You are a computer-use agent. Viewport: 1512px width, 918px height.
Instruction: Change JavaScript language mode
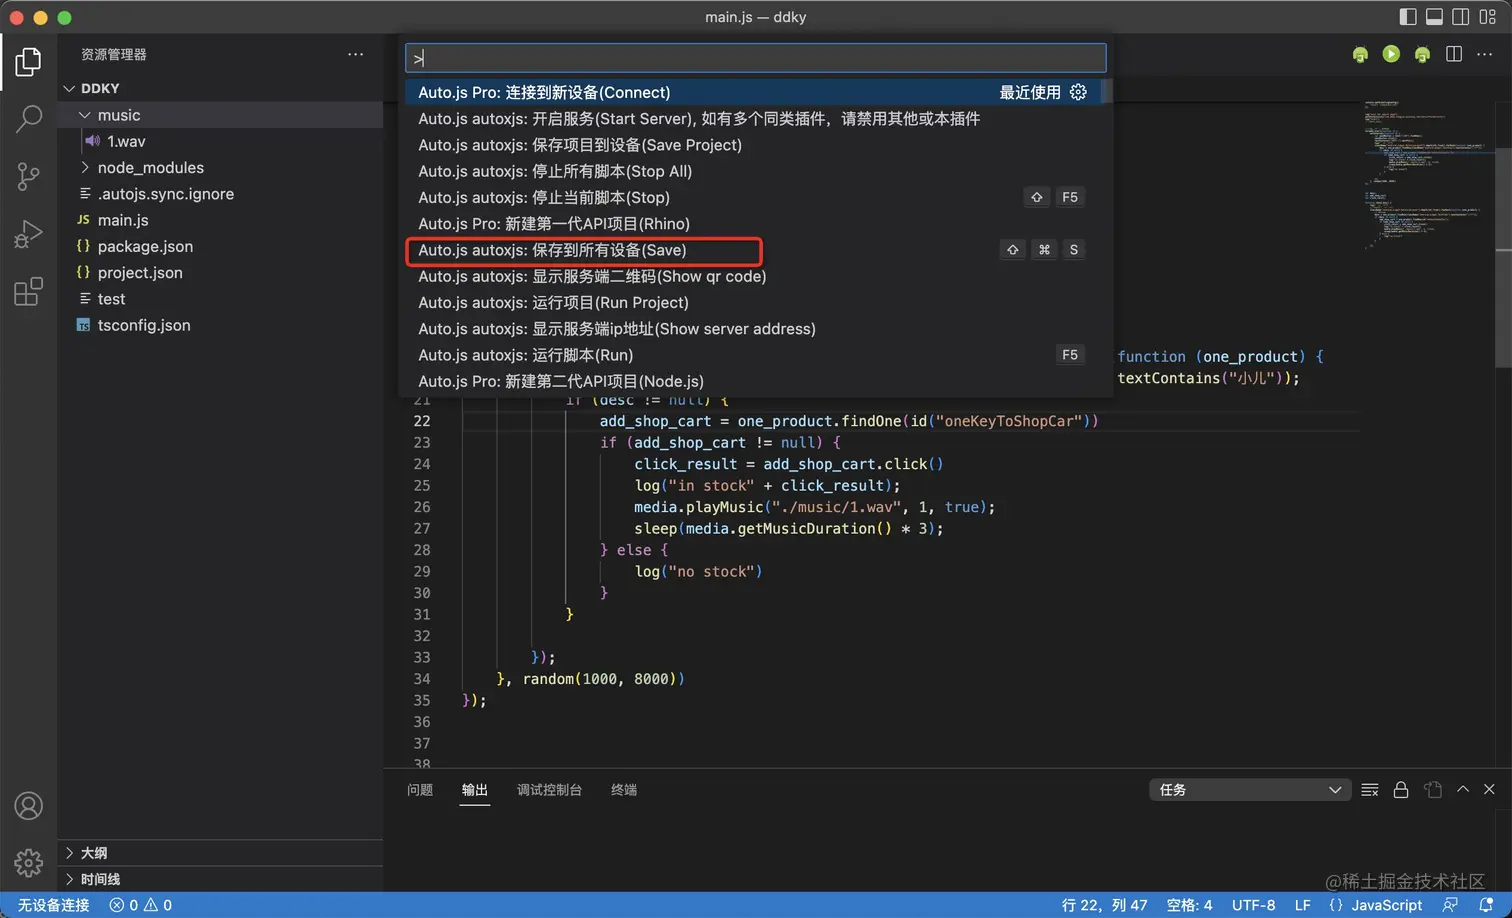point(1387,905)
